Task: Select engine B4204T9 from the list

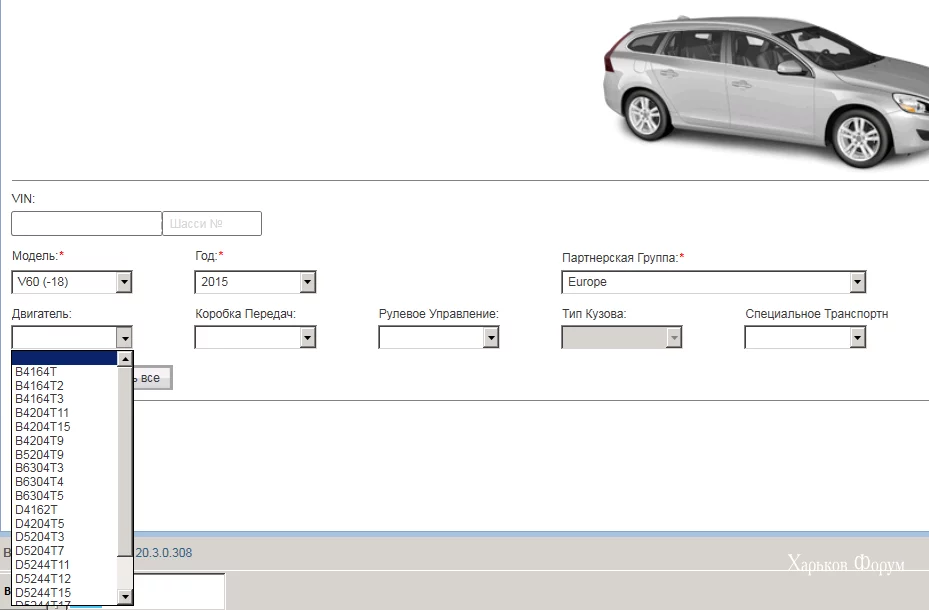Action: [x=65, y=441]
